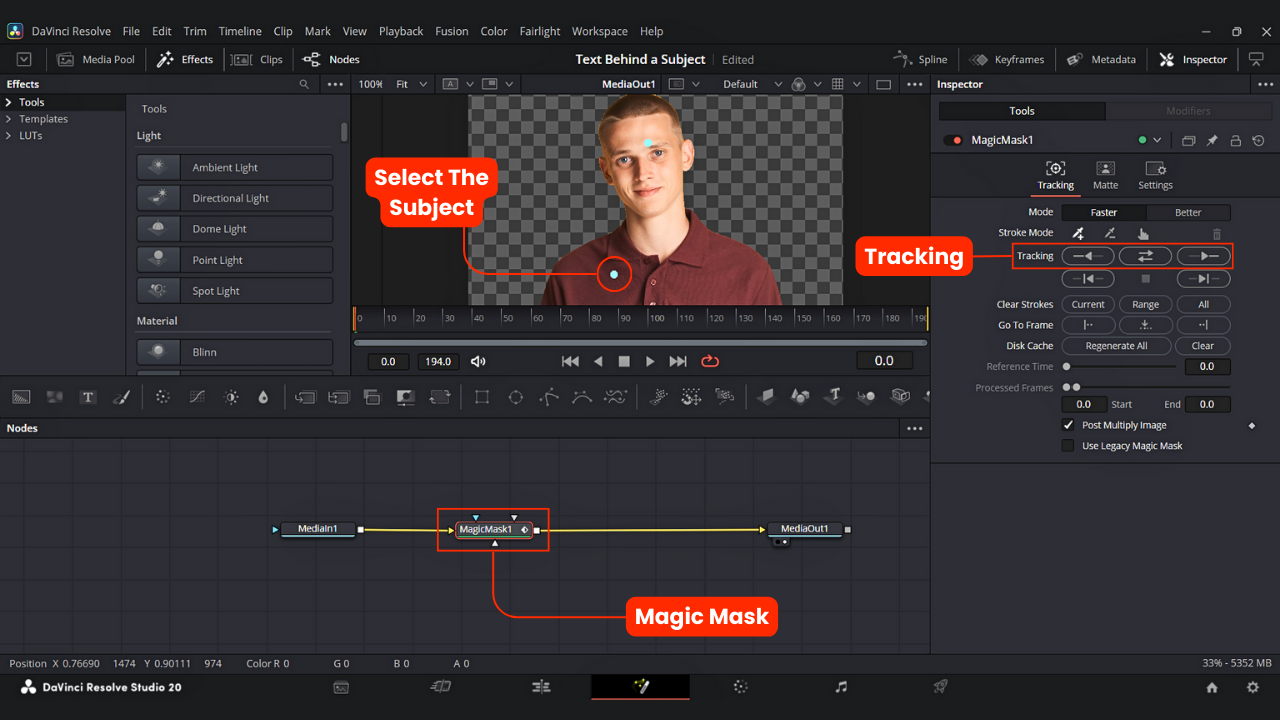Clear All strokes in the Inspector
This screenshot has width=1280, height=720.
(1204, 304)
